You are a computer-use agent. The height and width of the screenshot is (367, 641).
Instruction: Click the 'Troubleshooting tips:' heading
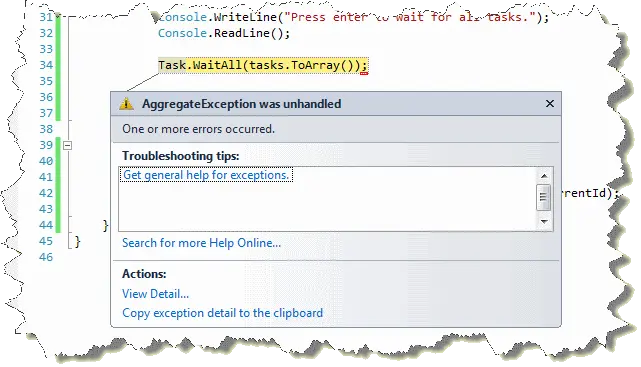(x=180, y=156)
